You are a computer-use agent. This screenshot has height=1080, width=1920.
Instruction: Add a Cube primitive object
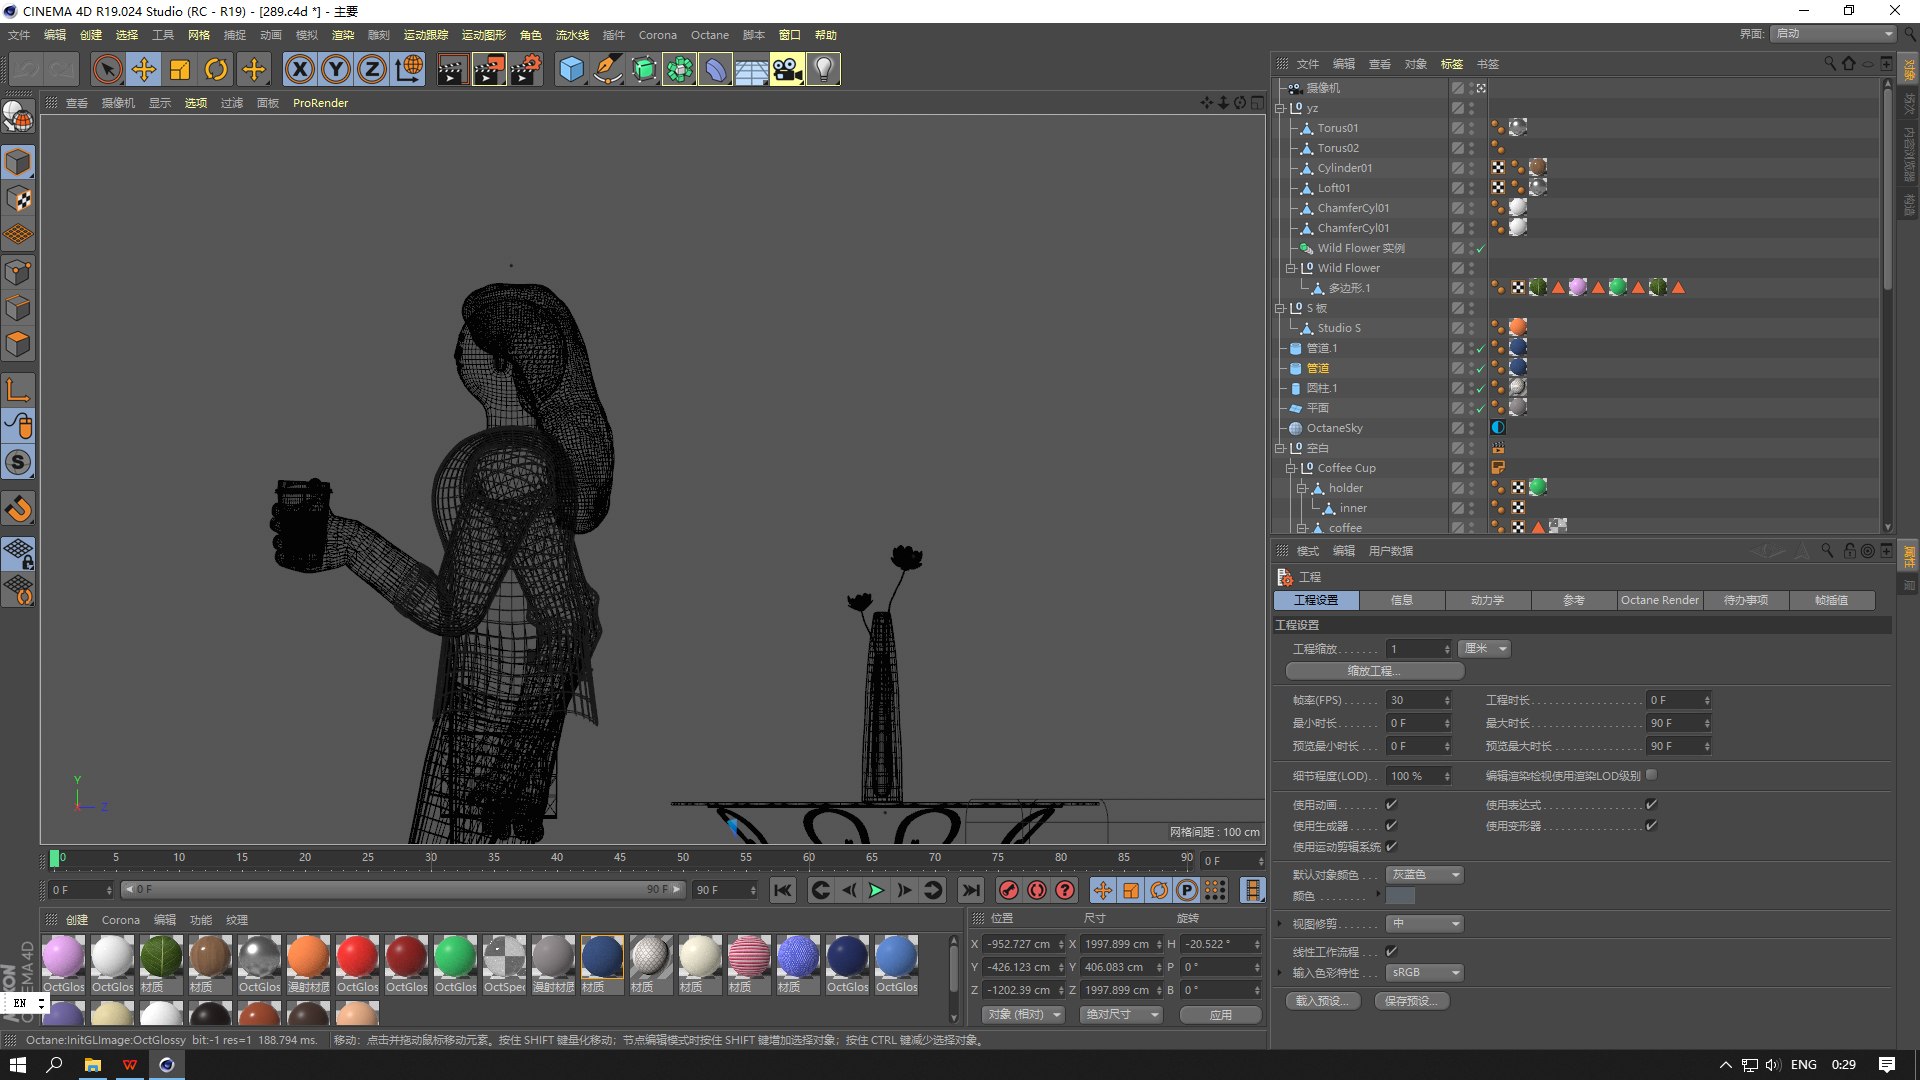click(571, 69)
